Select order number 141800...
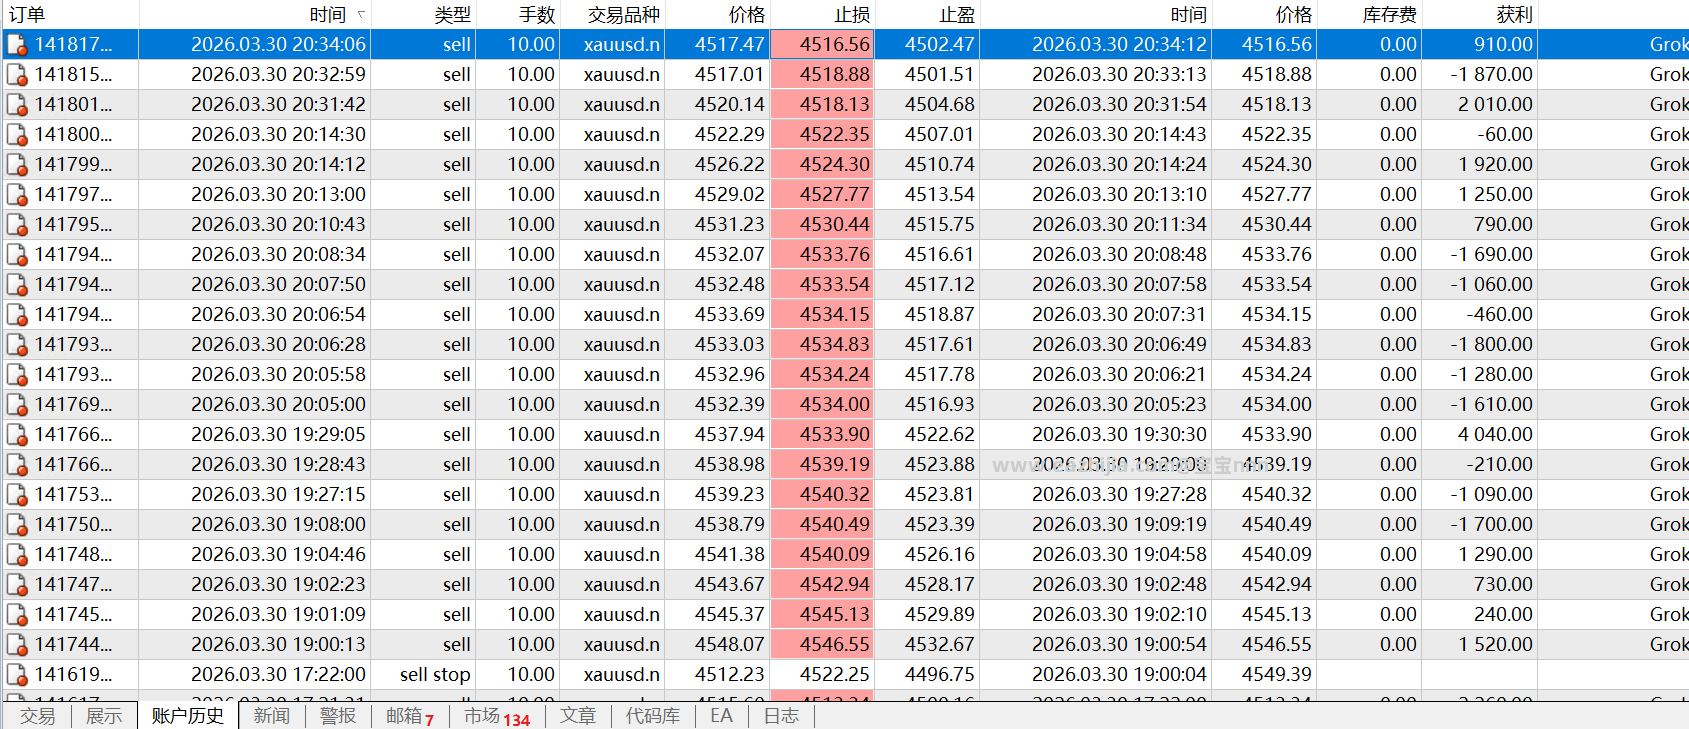Screen dimensions: 1689x729 tap(73, 135)
